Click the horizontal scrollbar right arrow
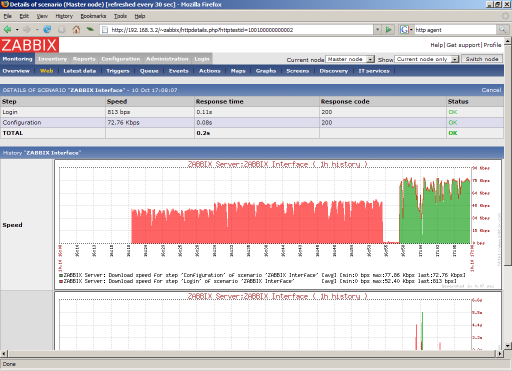 pos(500,353)
